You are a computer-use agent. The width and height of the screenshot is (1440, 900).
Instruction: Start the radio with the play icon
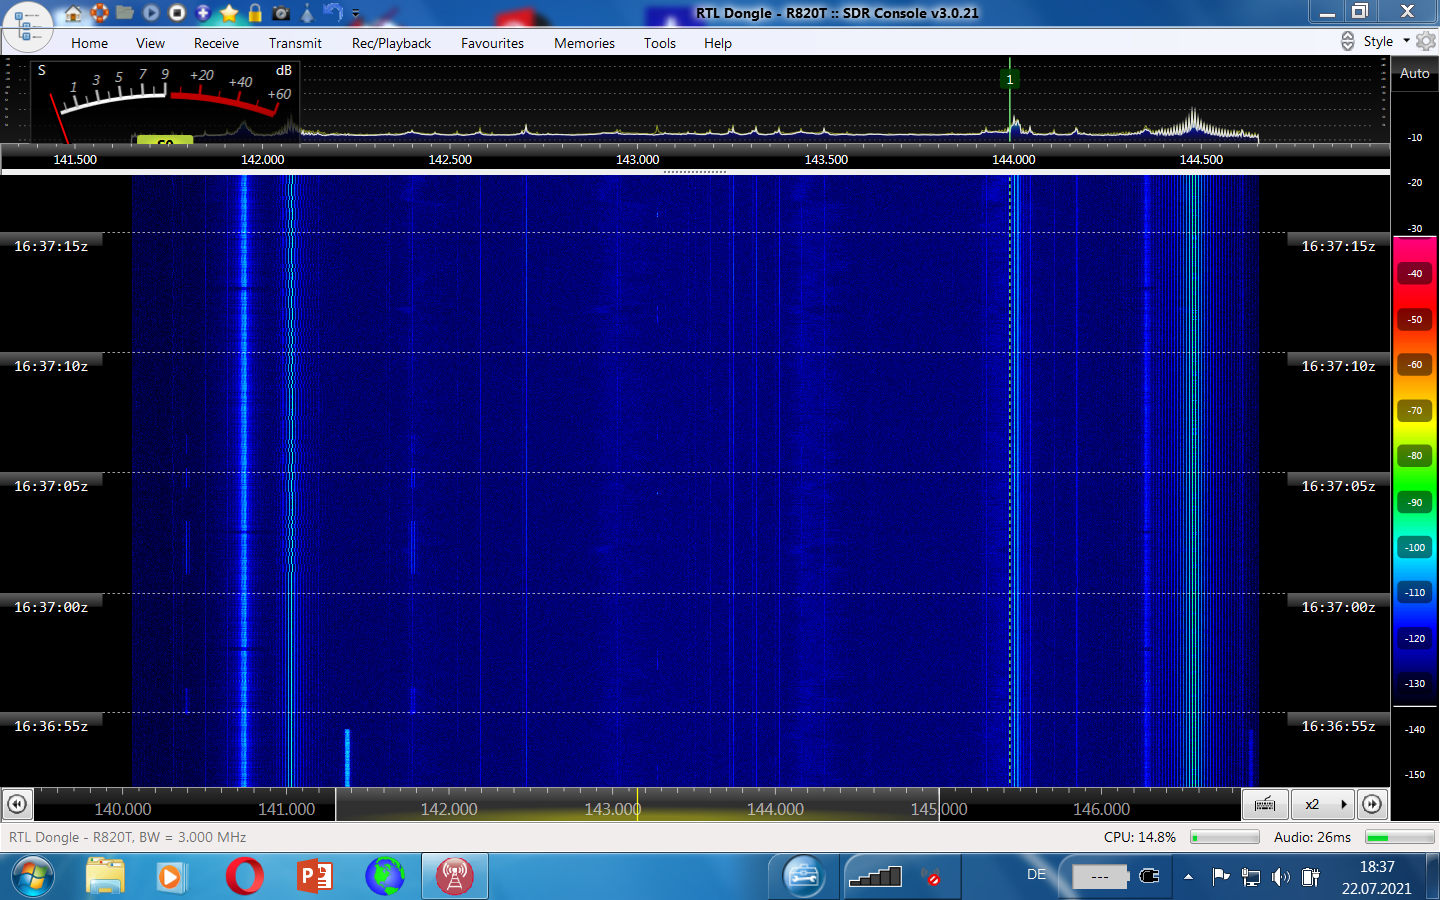(151, 13)
